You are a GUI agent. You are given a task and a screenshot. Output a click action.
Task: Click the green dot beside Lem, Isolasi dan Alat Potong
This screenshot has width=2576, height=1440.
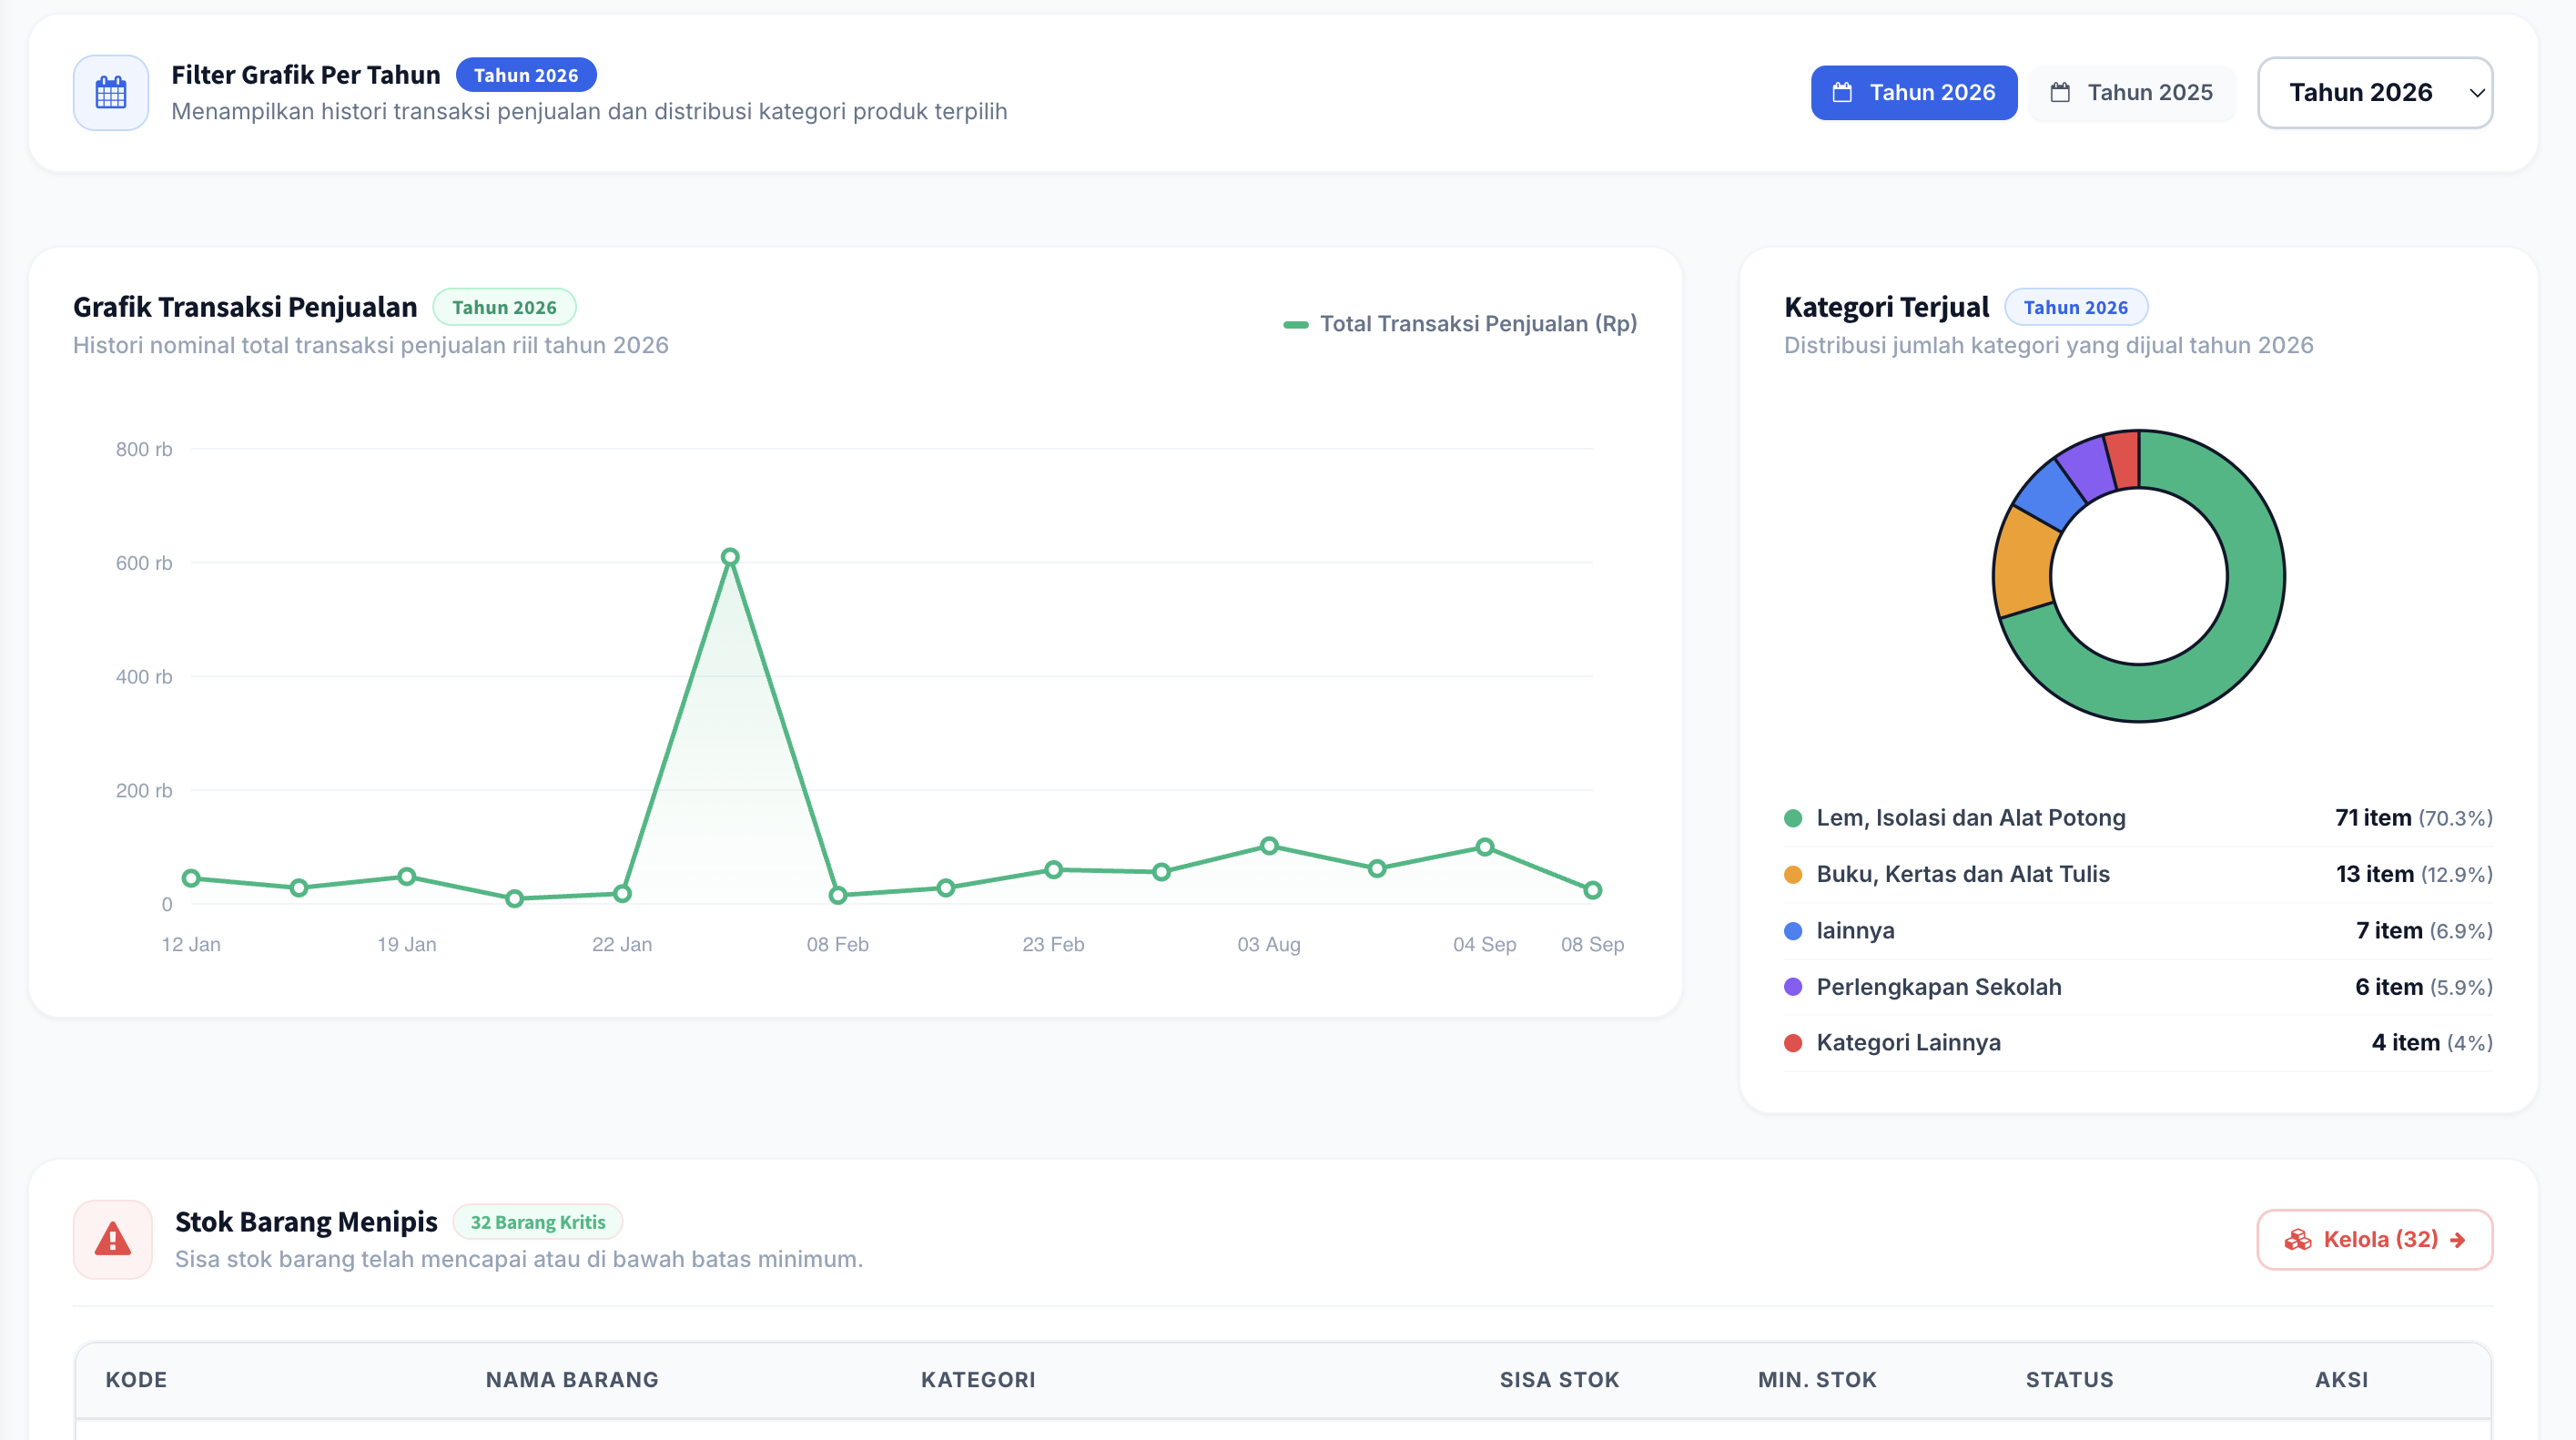pyautogui.click(x=1793, y=818)
